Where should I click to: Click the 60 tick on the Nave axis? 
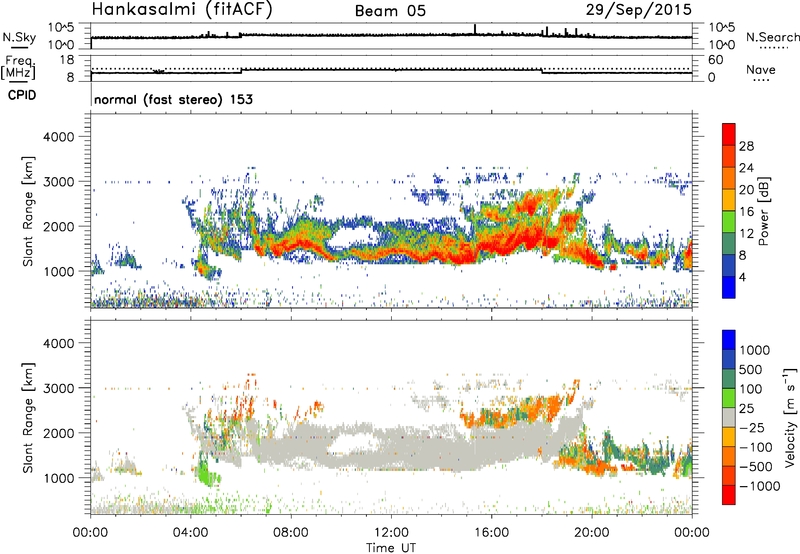coord(716,60)
